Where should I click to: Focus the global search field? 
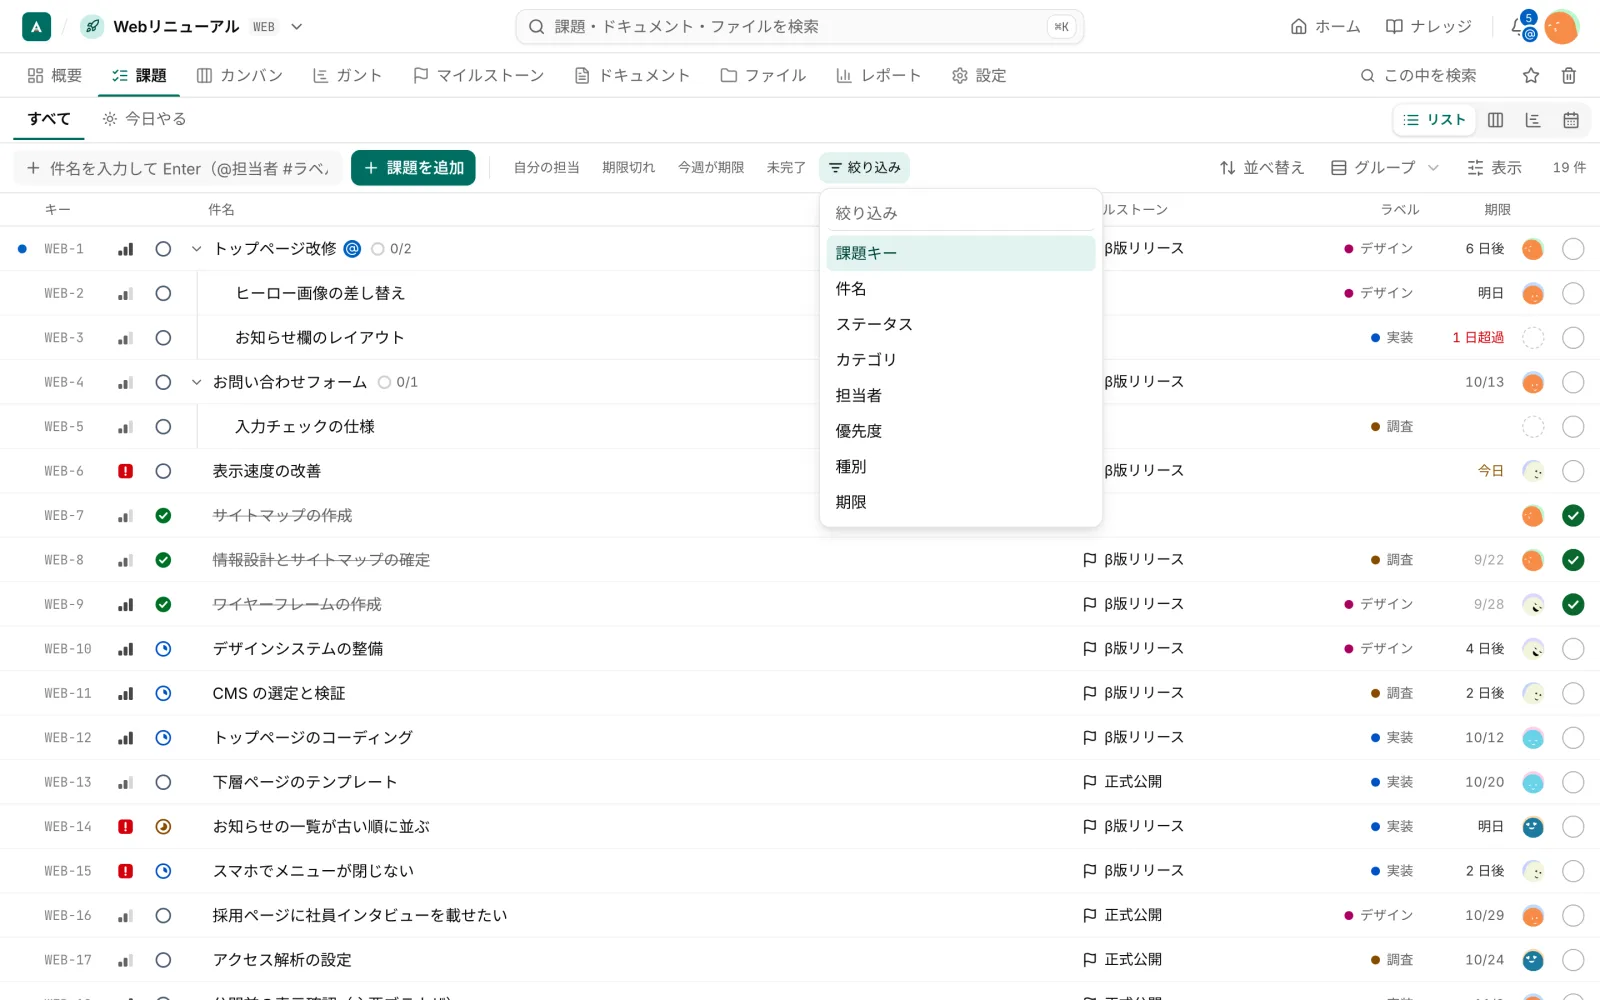click(x=800, y=27)
